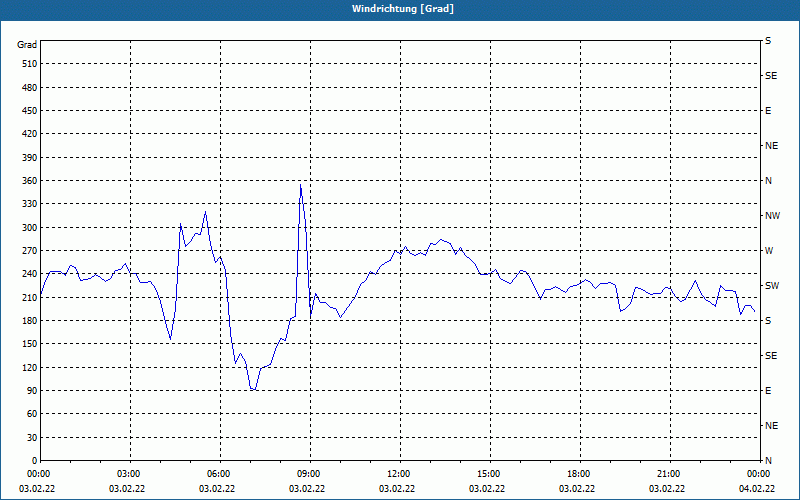The width and height of the screenshot is (800, 500).
Task: Click the '210' y-axis label
Action: pyautogui.click(x=30, y=297)
